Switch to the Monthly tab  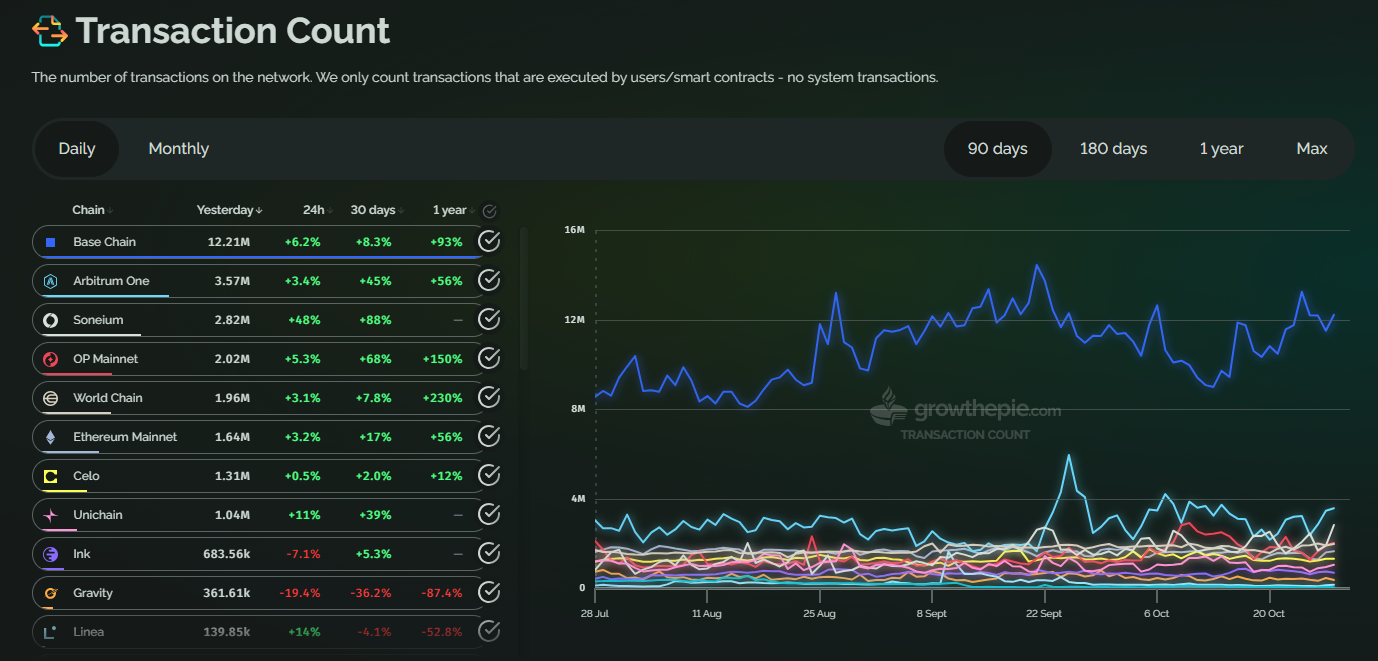(x=178, y=149)
